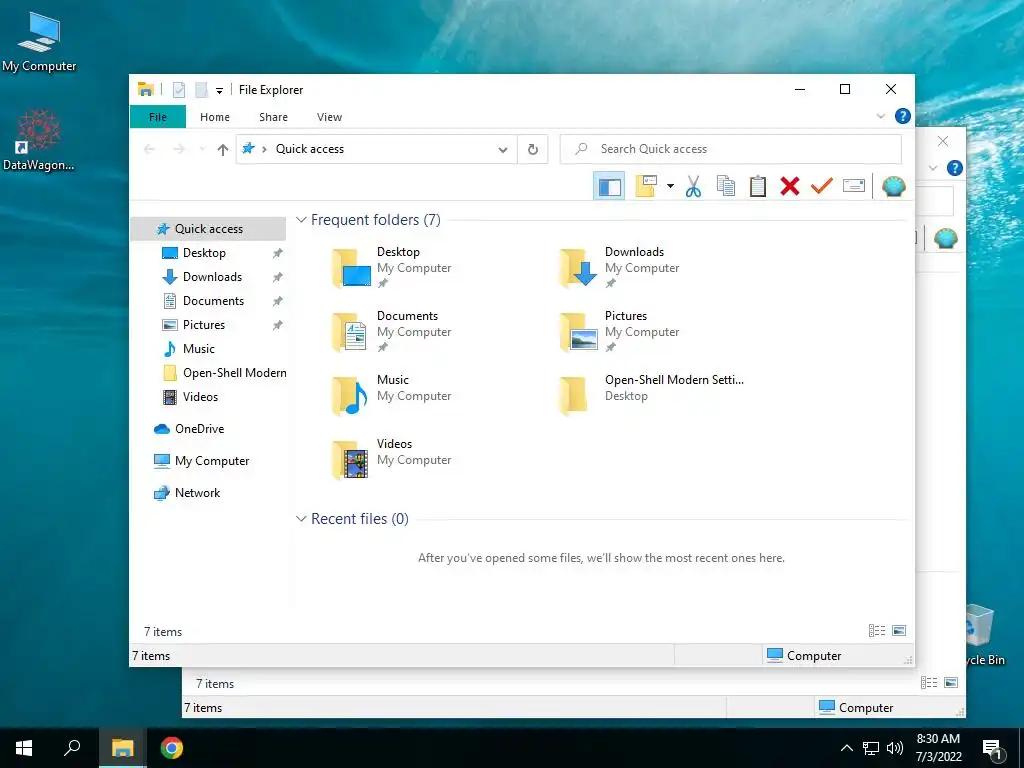Image resolution: width=1024 pixels, height=768 pixels.
Task: Click the Search Quick access field
Action: coord(731,149)
